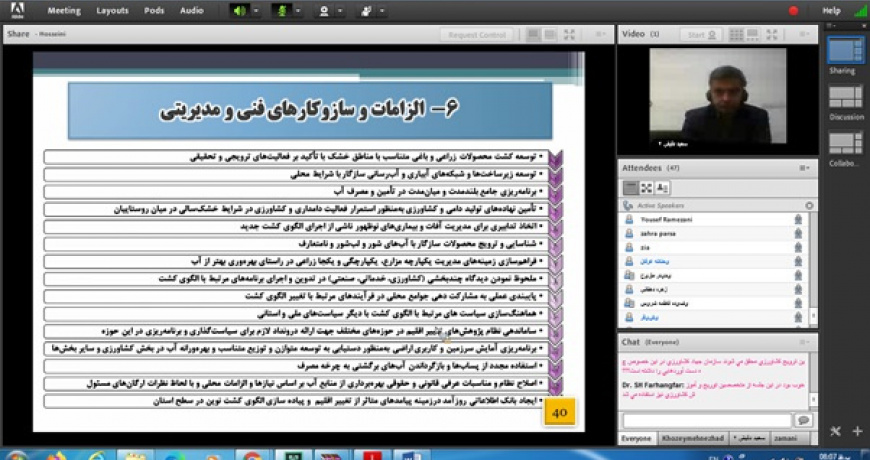Click the Start webcam button in Video pod
Image resolution: width=870 pixels, height=460 pixels.
click(702, 34)
